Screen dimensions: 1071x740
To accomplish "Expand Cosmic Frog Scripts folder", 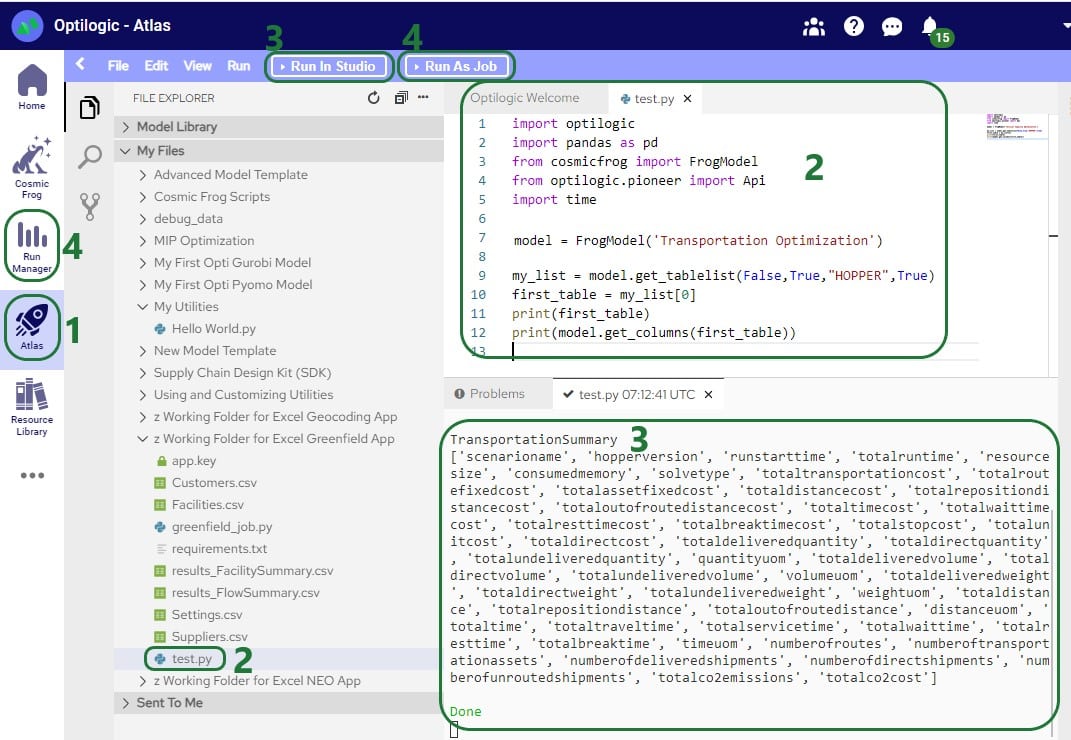I will coord(212,196).
